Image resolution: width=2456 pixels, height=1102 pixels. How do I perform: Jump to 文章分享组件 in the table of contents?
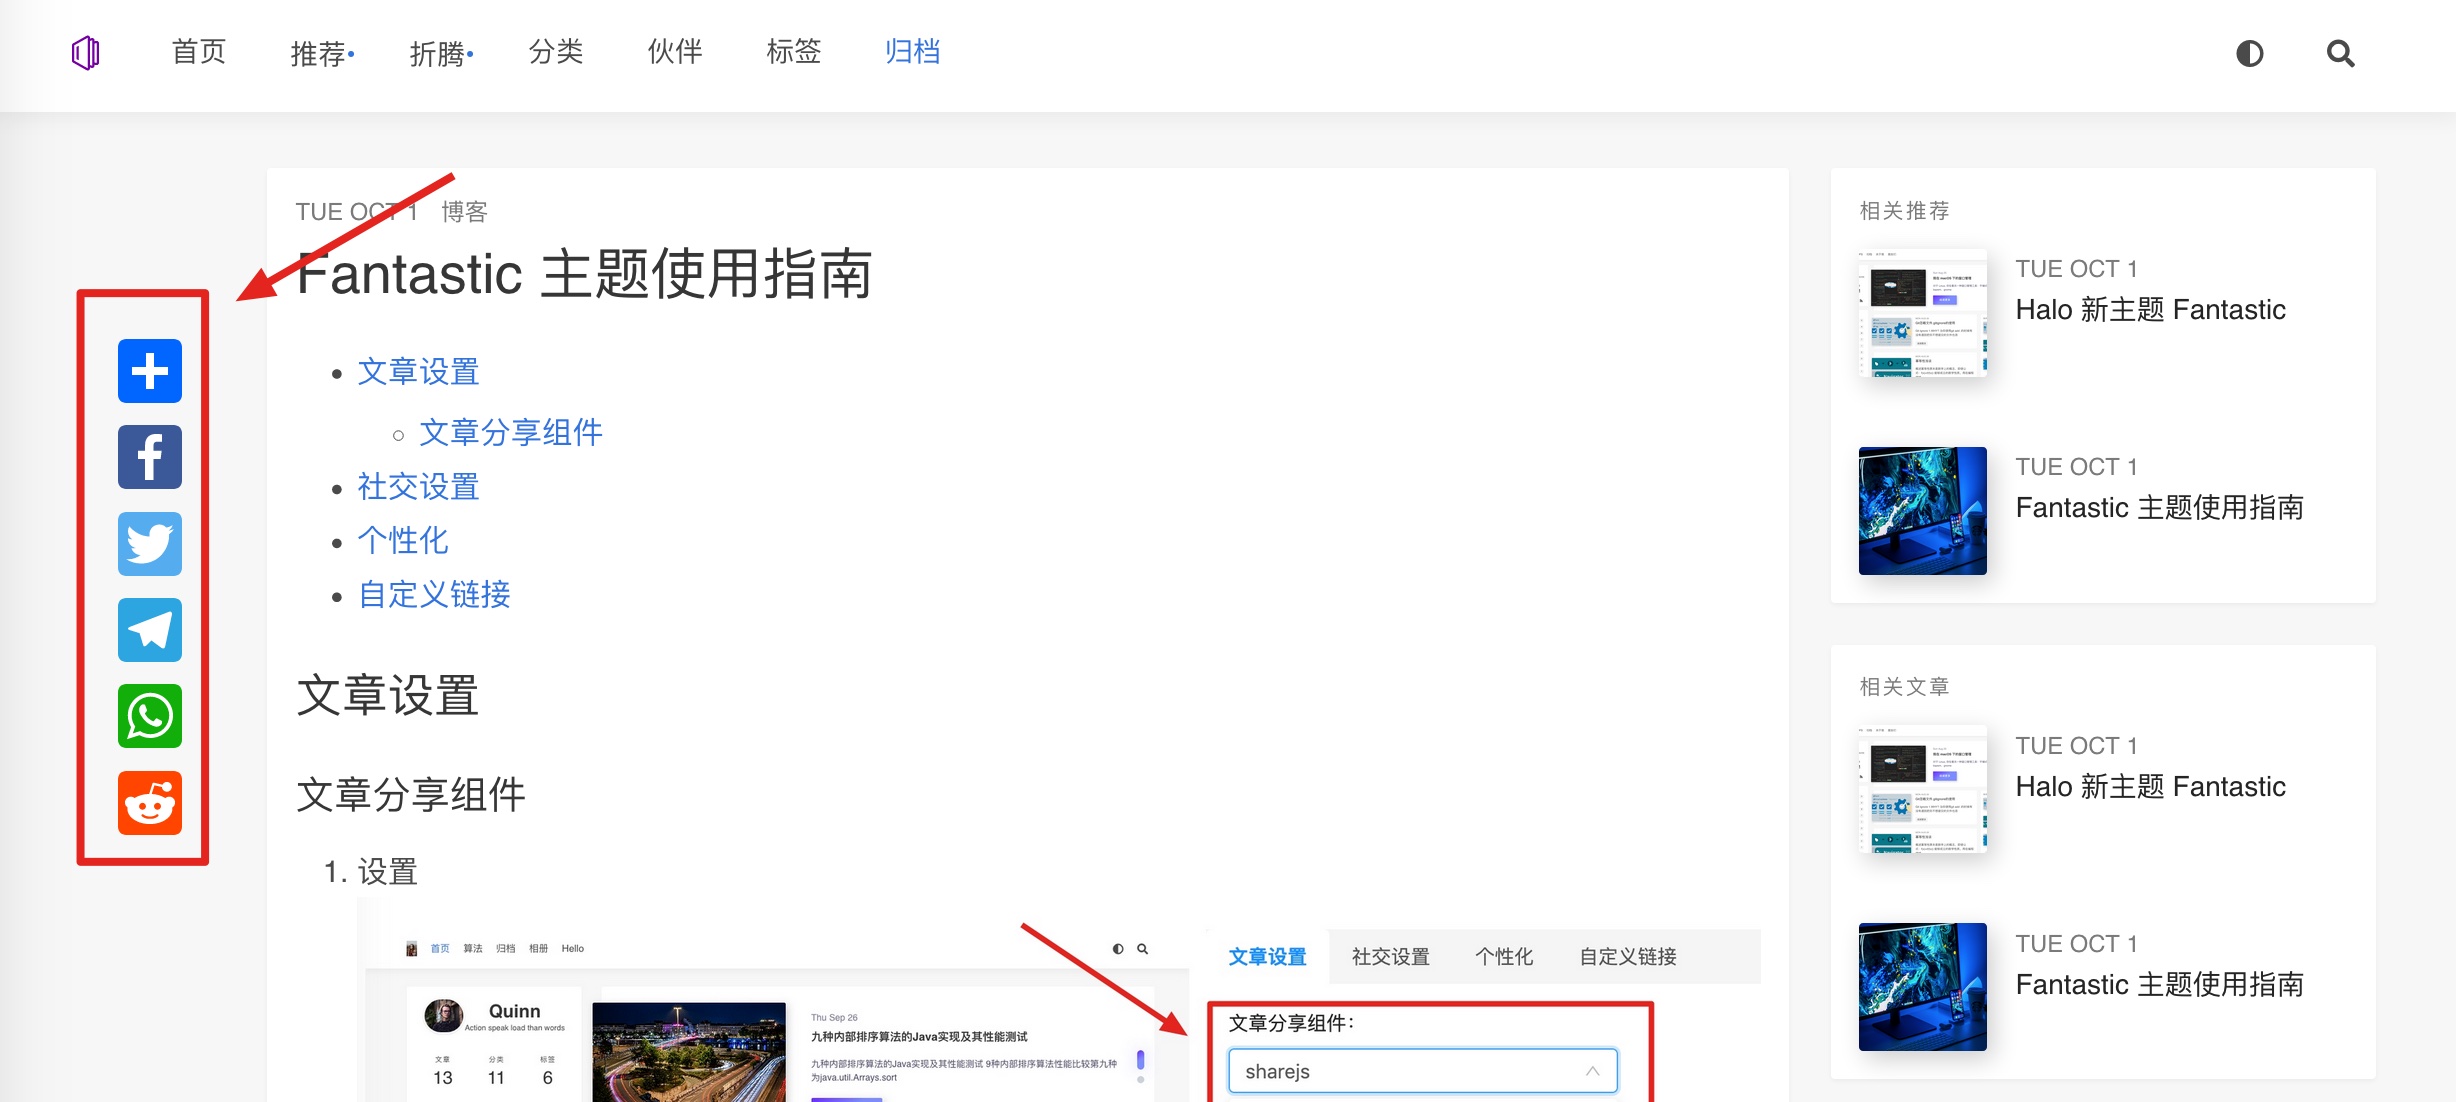pyautogui.click(x=510, y=432)
